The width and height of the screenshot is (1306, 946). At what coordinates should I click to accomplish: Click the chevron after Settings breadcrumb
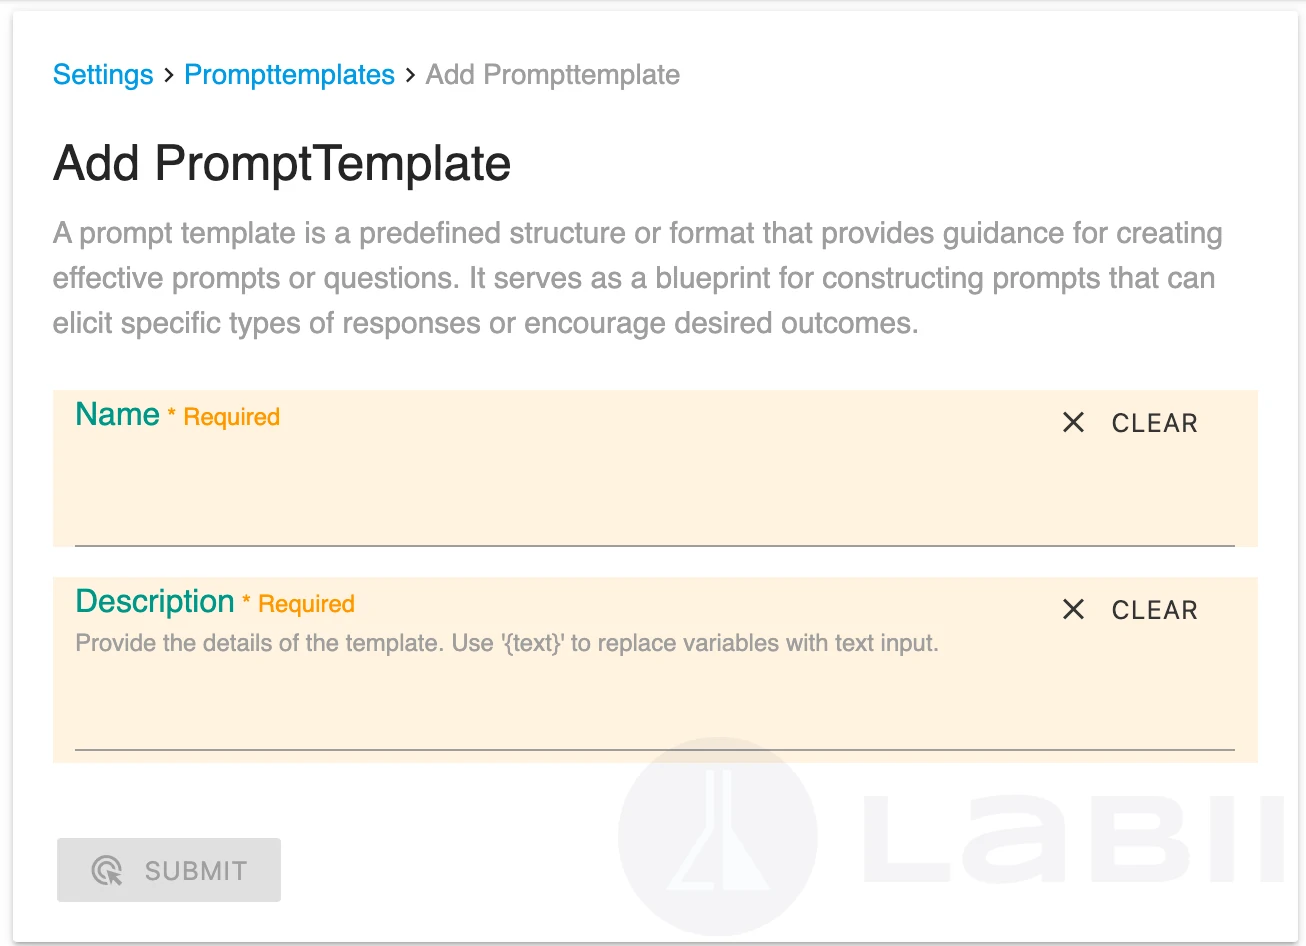[x=169, y=75]
